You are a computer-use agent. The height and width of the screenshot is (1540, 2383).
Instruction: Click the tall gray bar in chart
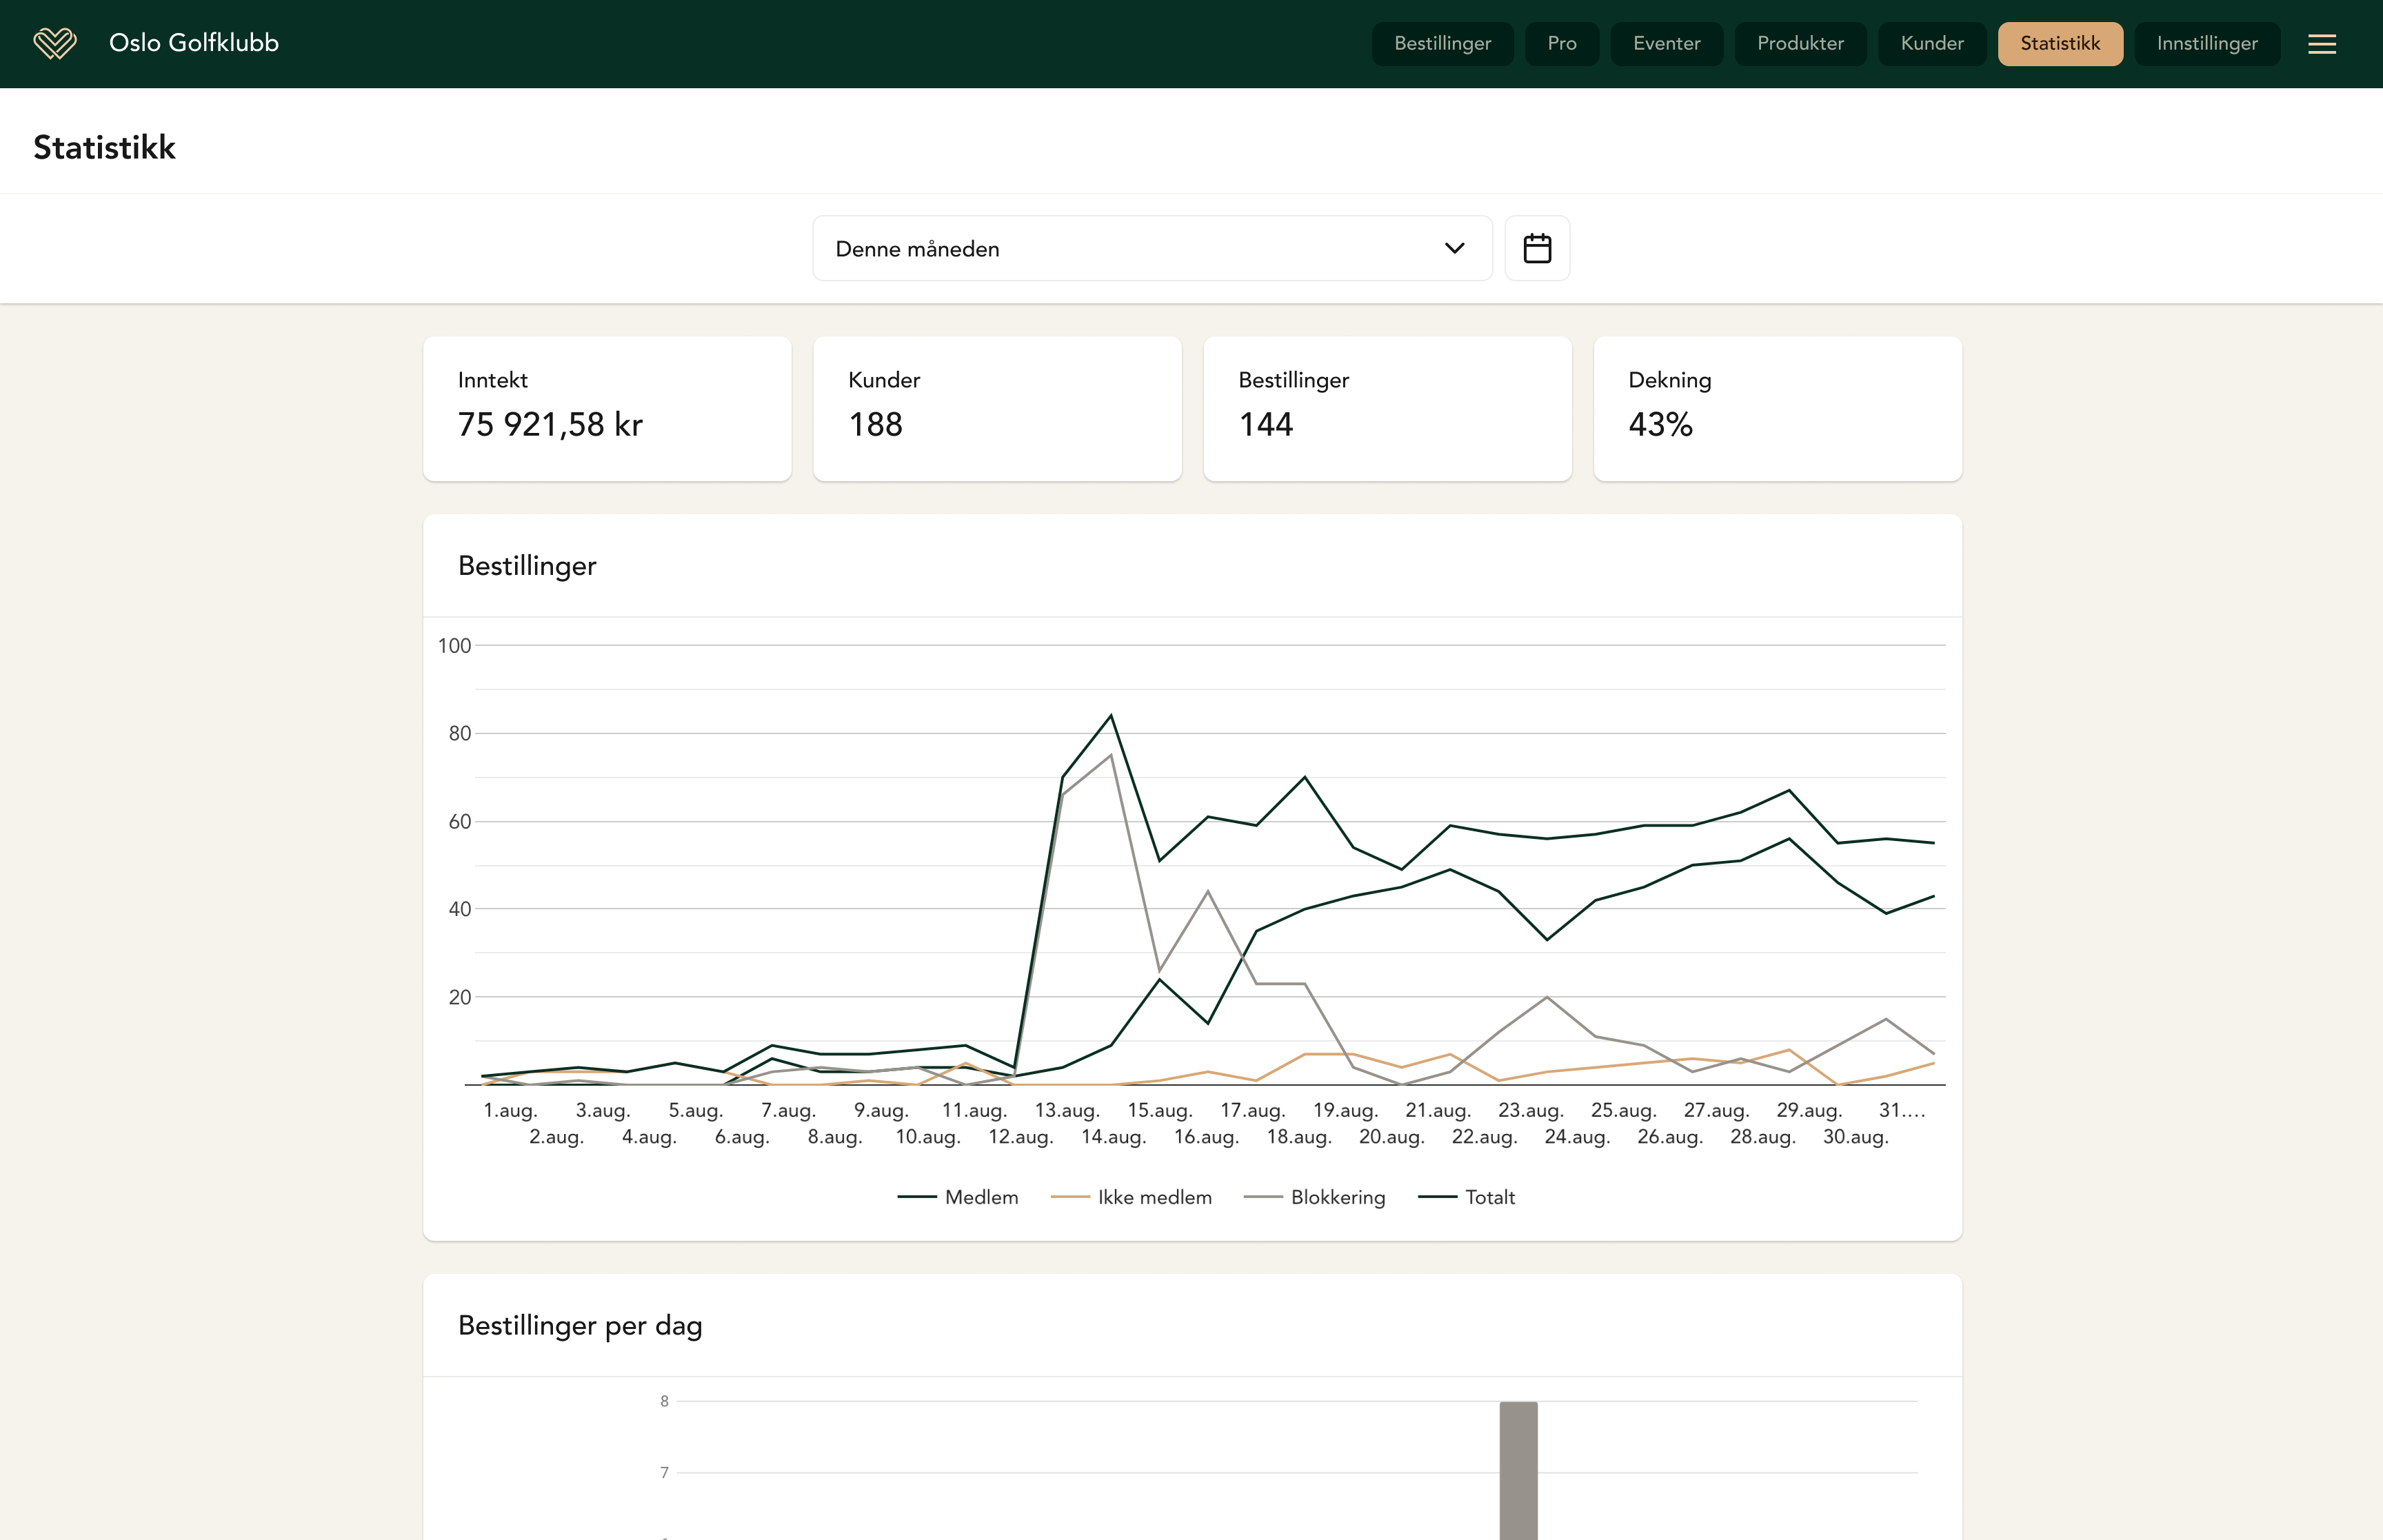click(1518, 1470)
